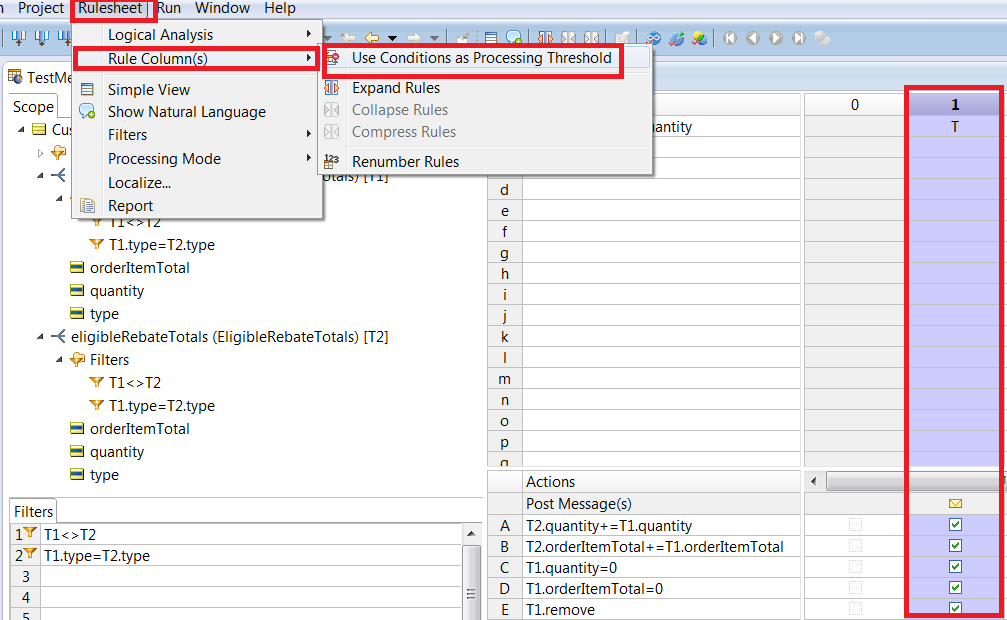Click the Show Natural Language toolbar icon
This screenshot has width=1007, height=620.
click(x=514, y=38)
